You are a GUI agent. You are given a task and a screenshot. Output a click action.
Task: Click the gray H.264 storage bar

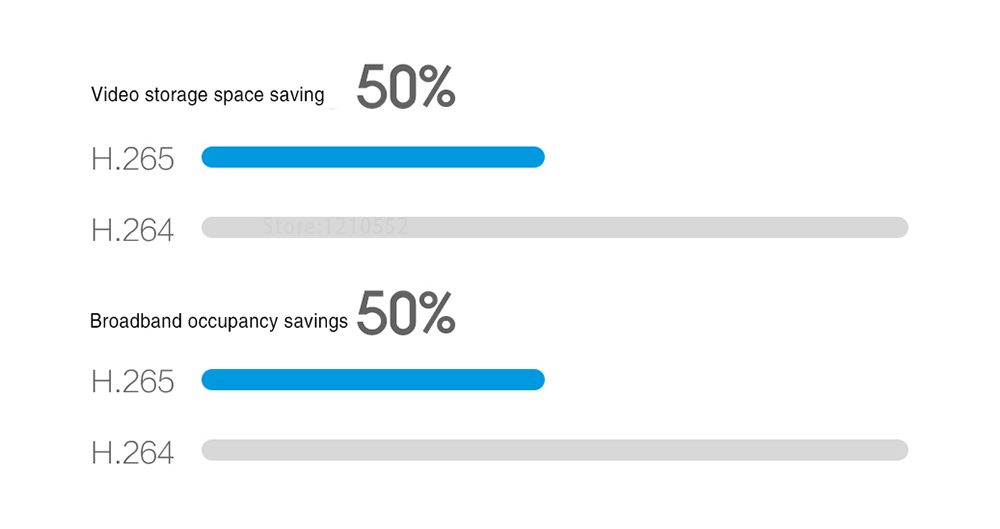point(555,227)
